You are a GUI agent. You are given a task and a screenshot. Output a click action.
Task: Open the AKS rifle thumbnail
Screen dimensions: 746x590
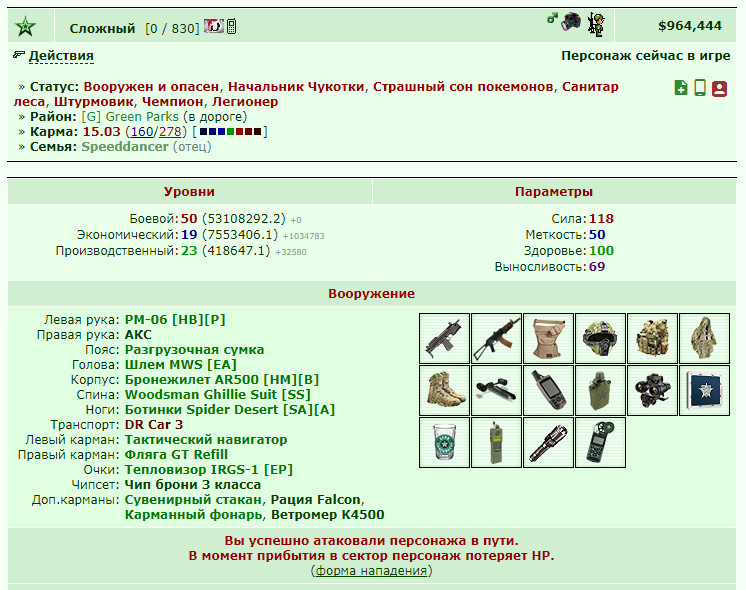pyautogui.click(x=496, y=338)
